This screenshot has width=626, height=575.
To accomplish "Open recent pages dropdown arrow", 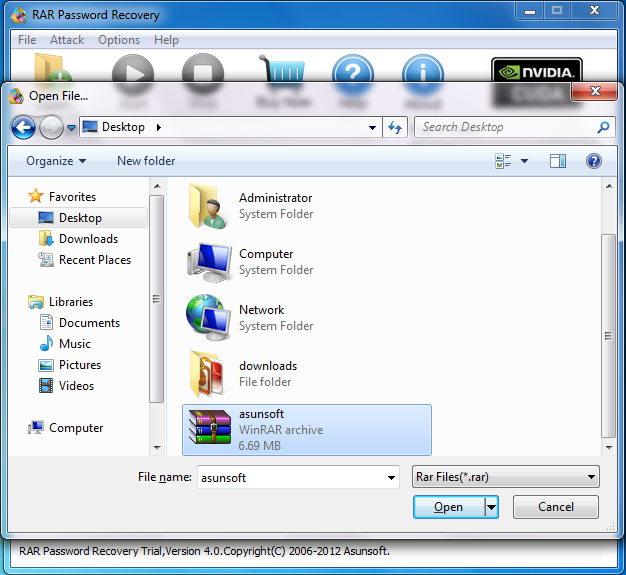I will (71, 128).
